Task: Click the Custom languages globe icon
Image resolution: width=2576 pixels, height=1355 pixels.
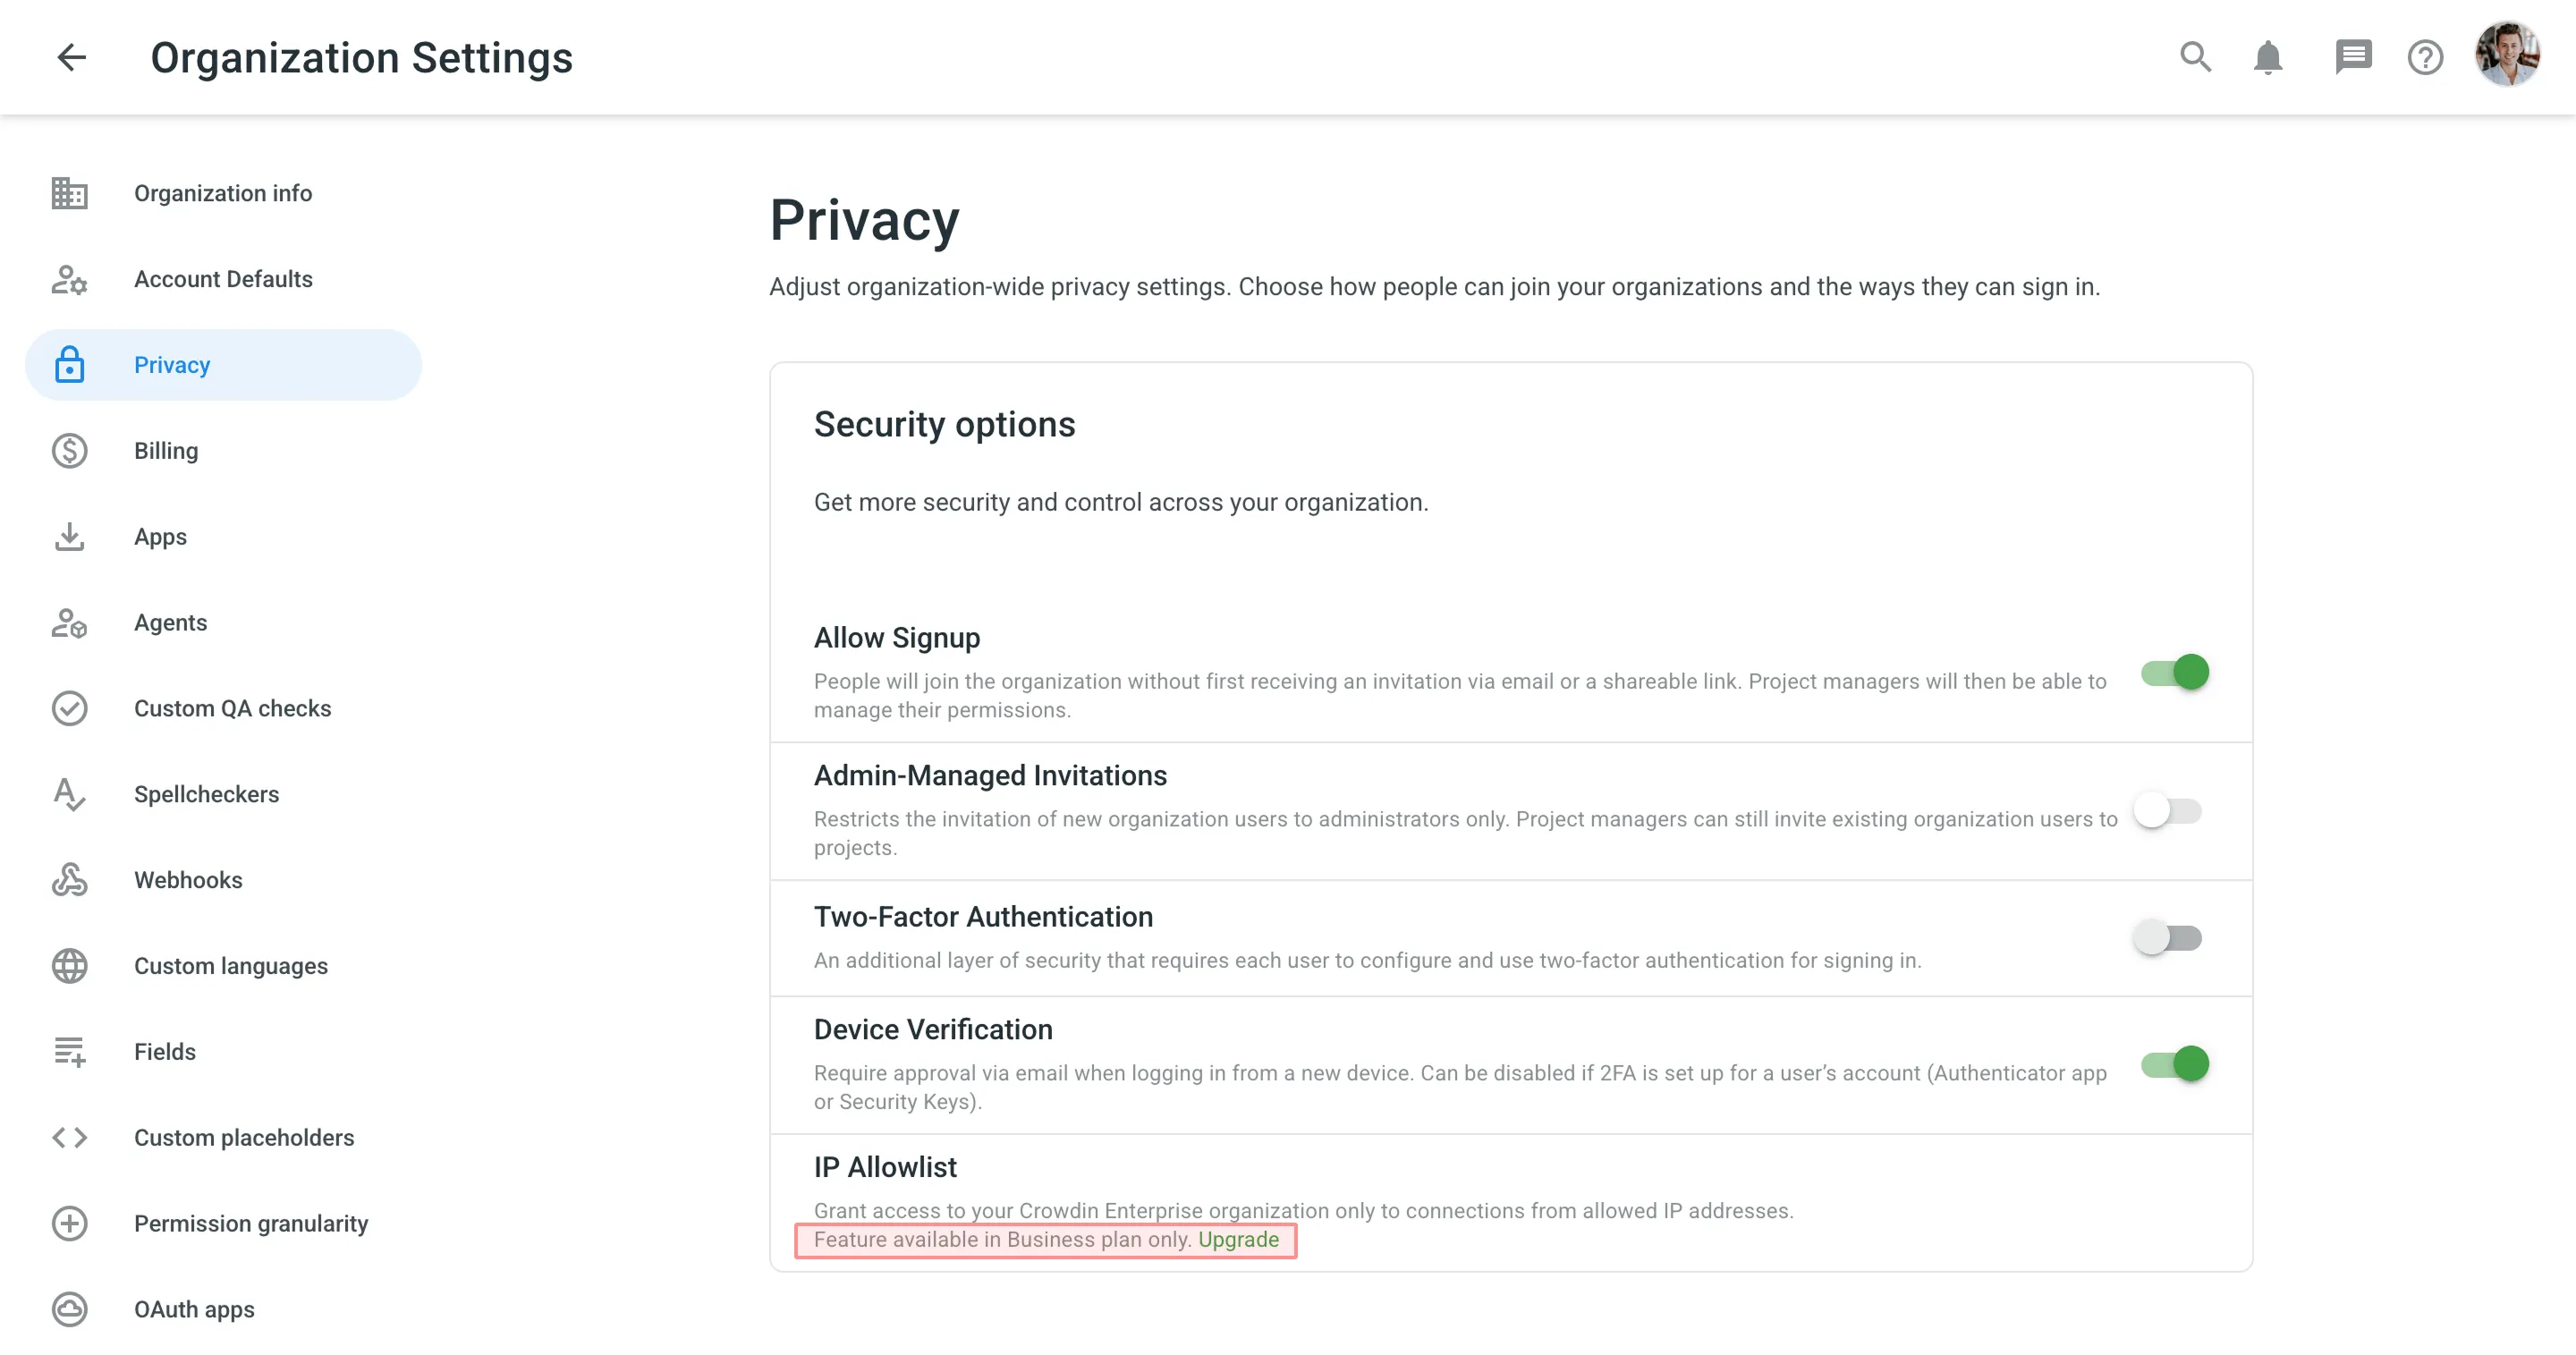Action: (x=69, y=966)
